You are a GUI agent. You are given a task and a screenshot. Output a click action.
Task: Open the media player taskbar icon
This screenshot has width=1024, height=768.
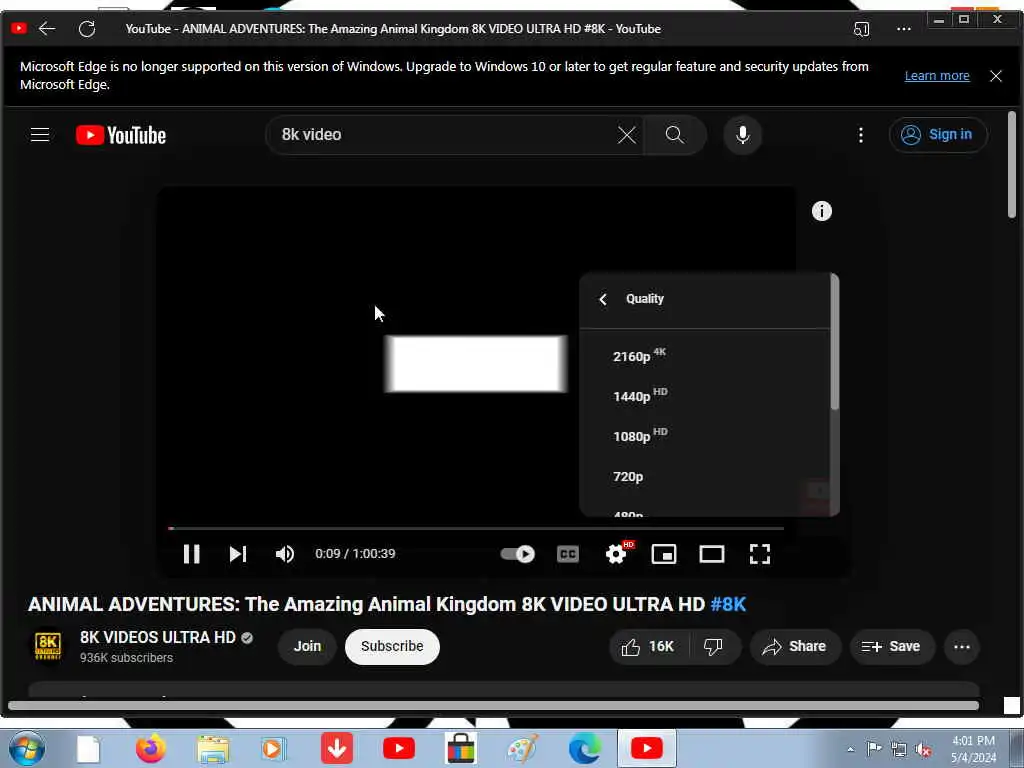coord(274,749)
